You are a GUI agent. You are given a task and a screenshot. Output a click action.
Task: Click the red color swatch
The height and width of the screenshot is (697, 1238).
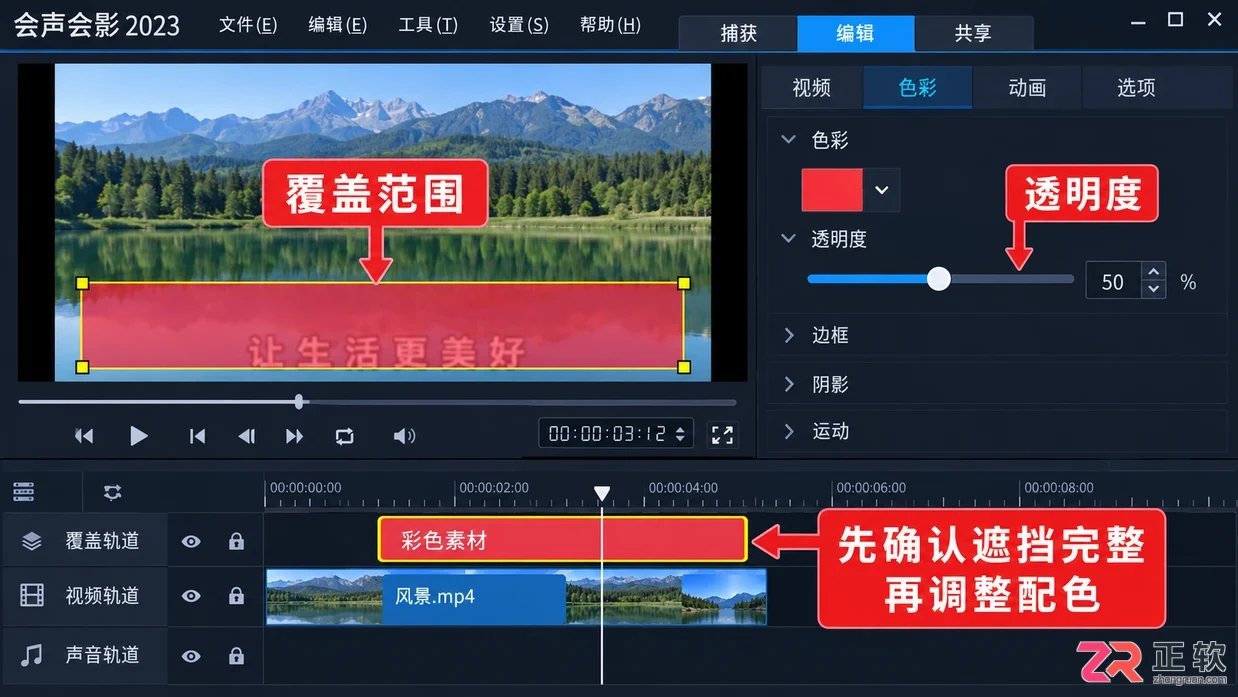(x=832, y=190)
